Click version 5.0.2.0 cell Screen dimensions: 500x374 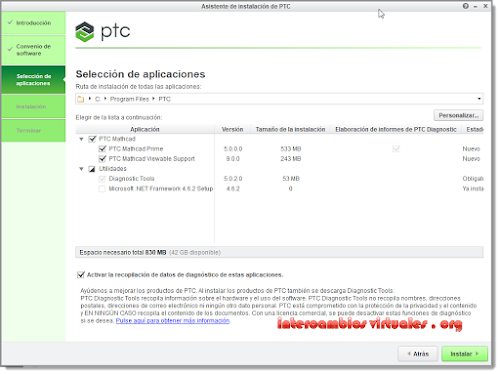[x=233, y=179]
